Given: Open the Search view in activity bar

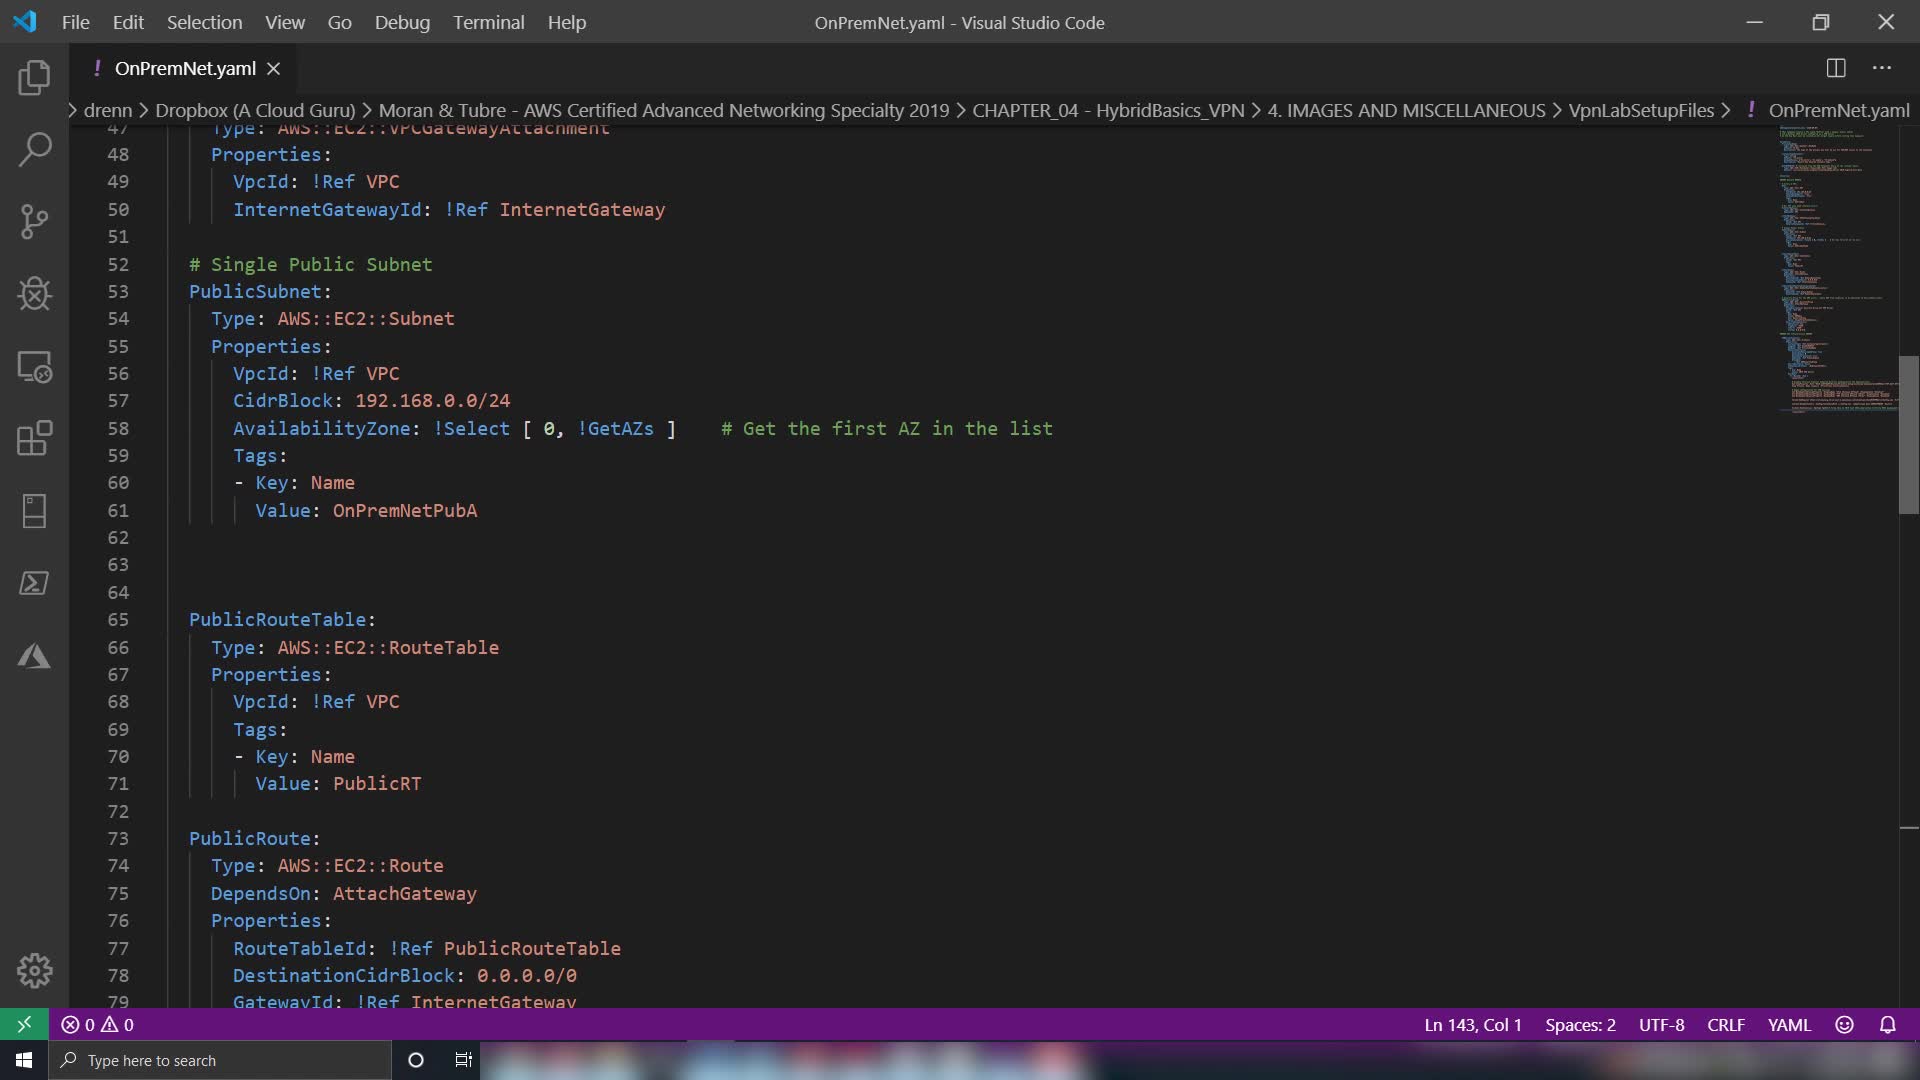Looking at the screenshot, I should pyautogui.click(x=34, y=150).
